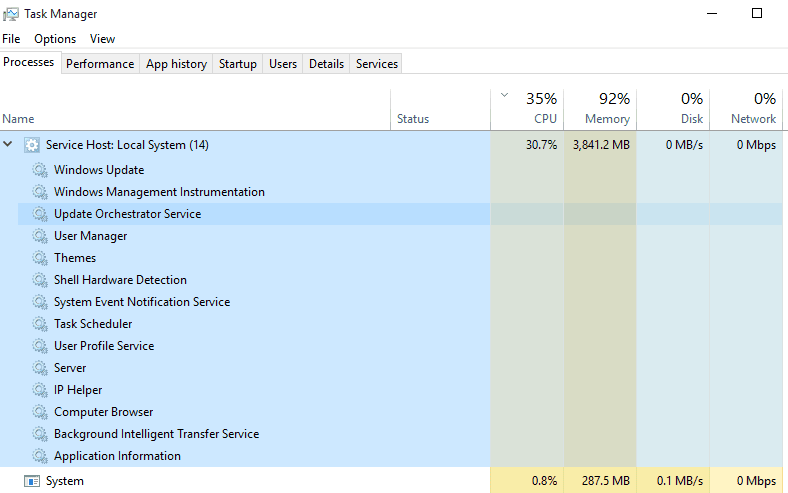Open the View menu

[x=103, y=39]
